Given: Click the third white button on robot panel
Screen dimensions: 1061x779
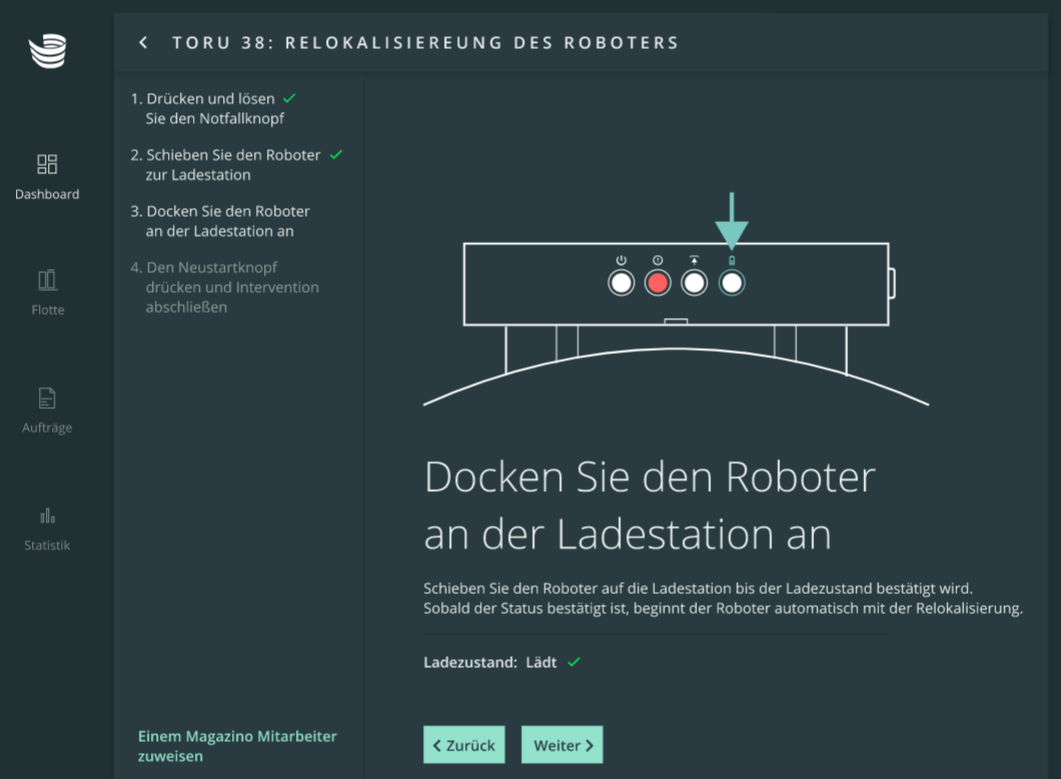Looking at the screenshot, I should pos(694,283).
